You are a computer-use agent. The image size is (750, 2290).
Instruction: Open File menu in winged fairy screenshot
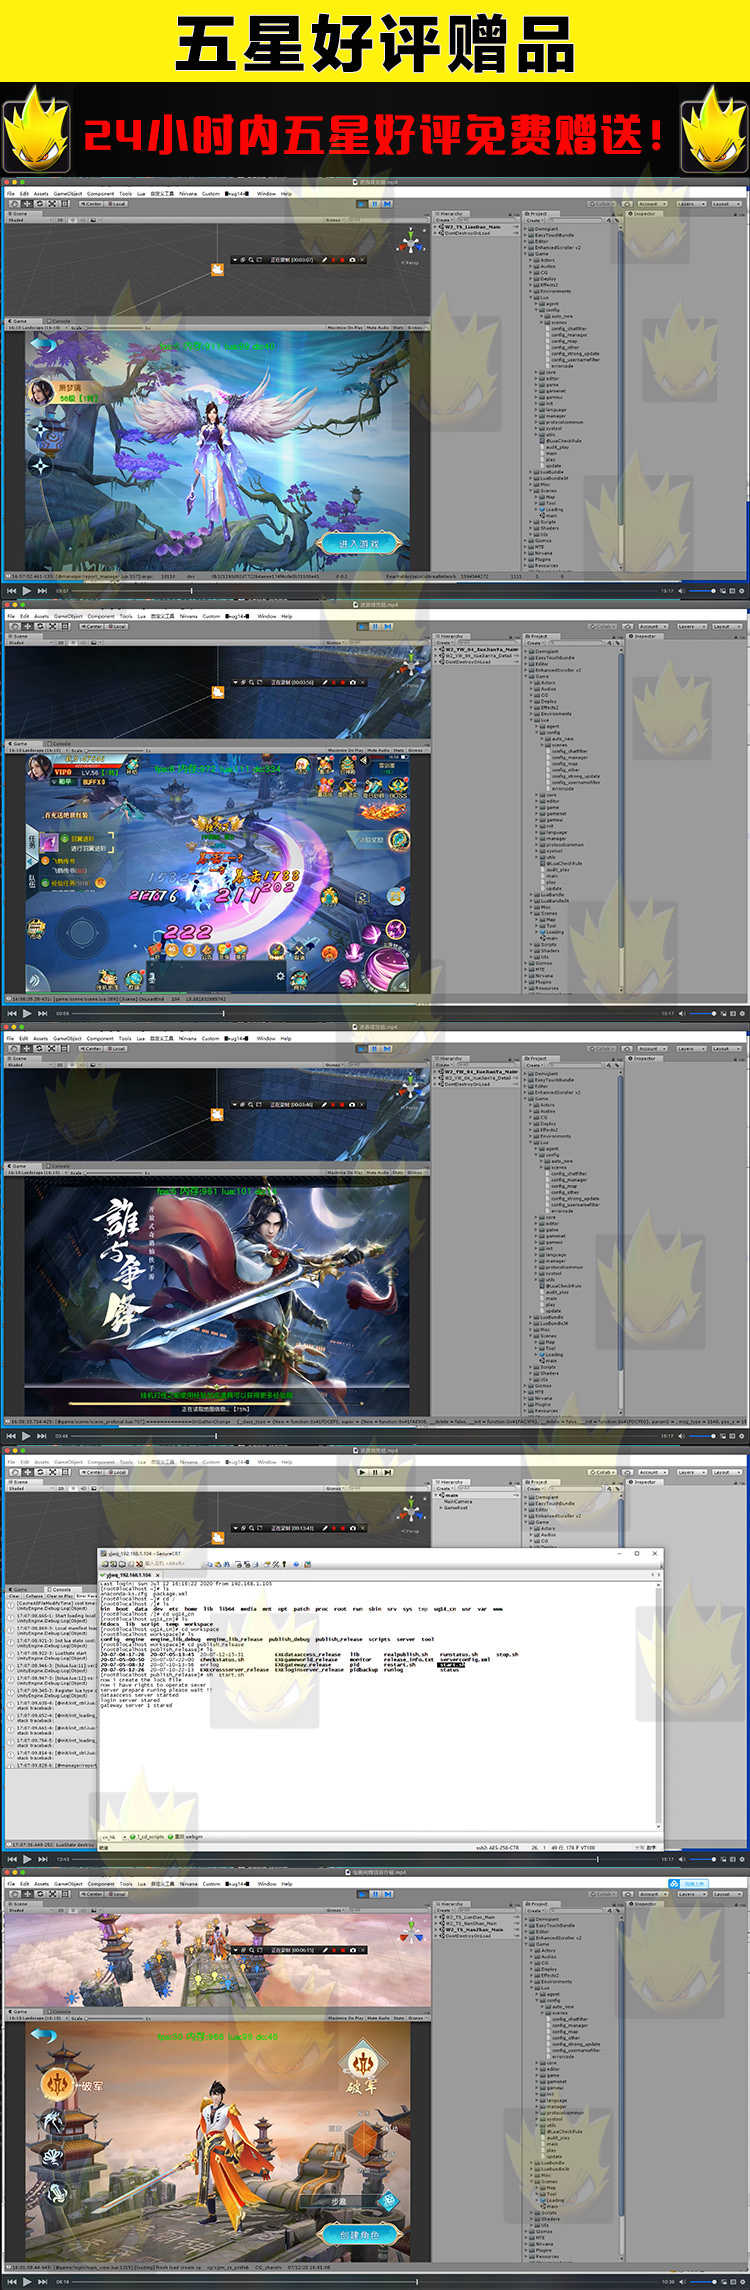(x=11, y=194)
